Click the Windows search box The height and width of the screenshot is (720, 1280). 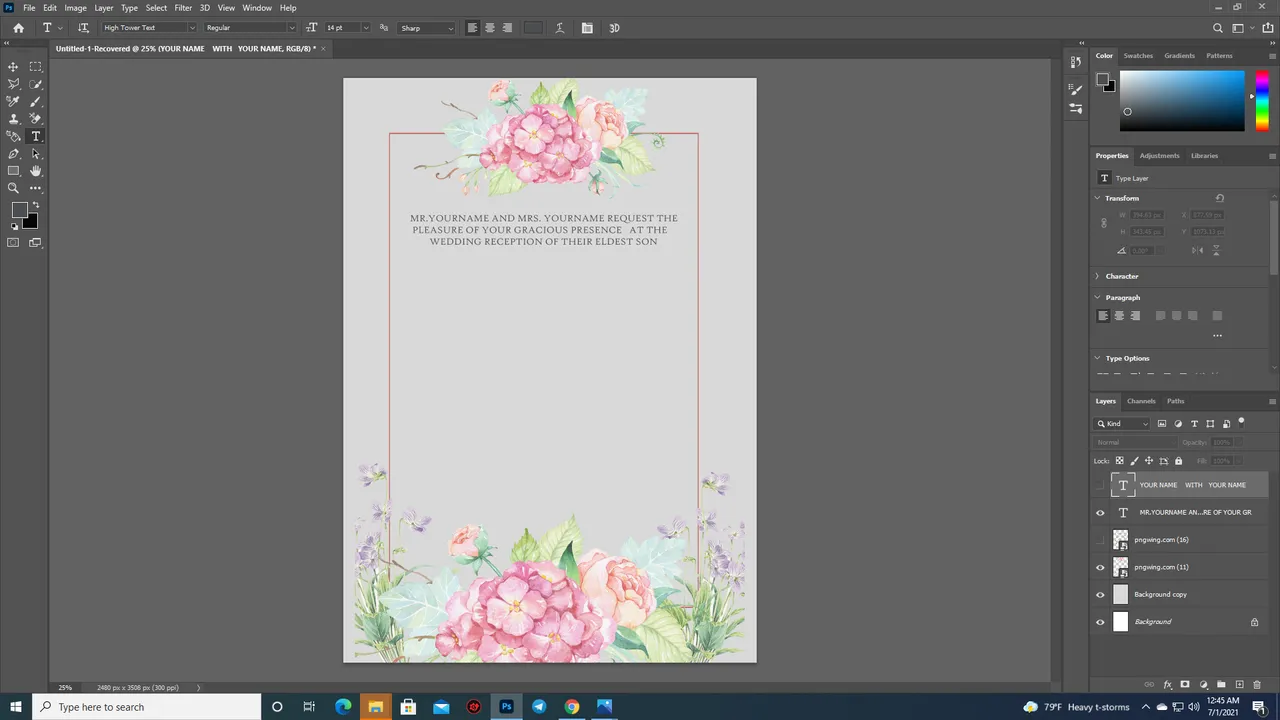click(x=146, y=707)
